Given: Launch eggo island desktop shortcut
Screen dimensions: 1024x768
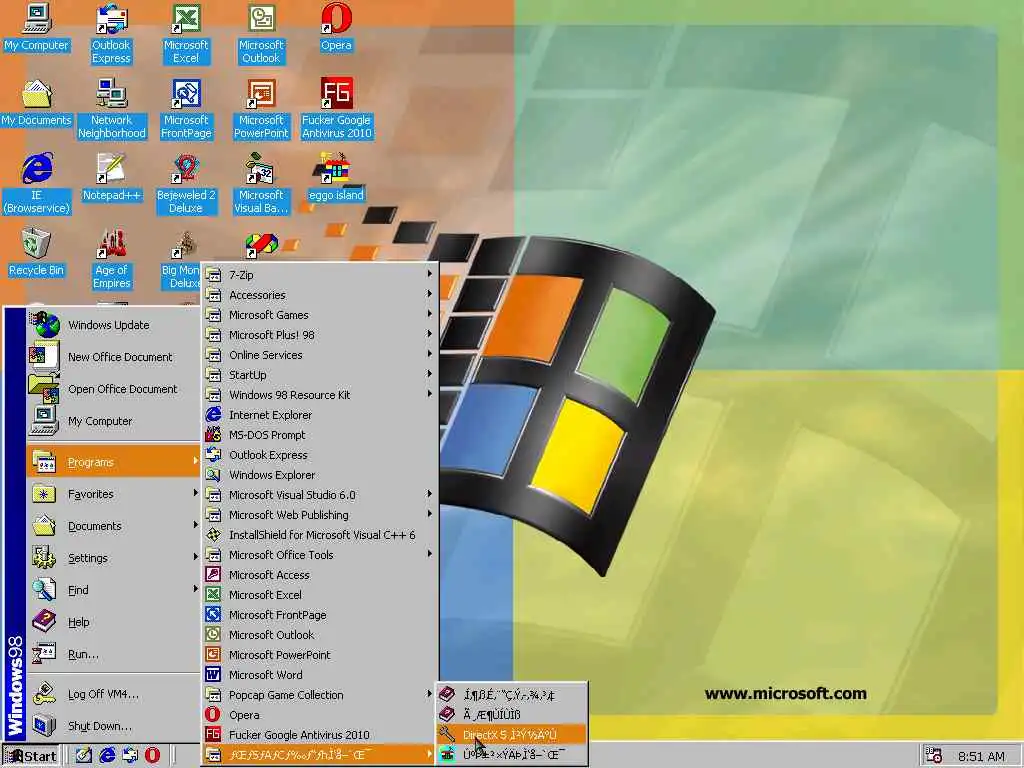Looking at the screenshot, I should click(x=336, y=178).
